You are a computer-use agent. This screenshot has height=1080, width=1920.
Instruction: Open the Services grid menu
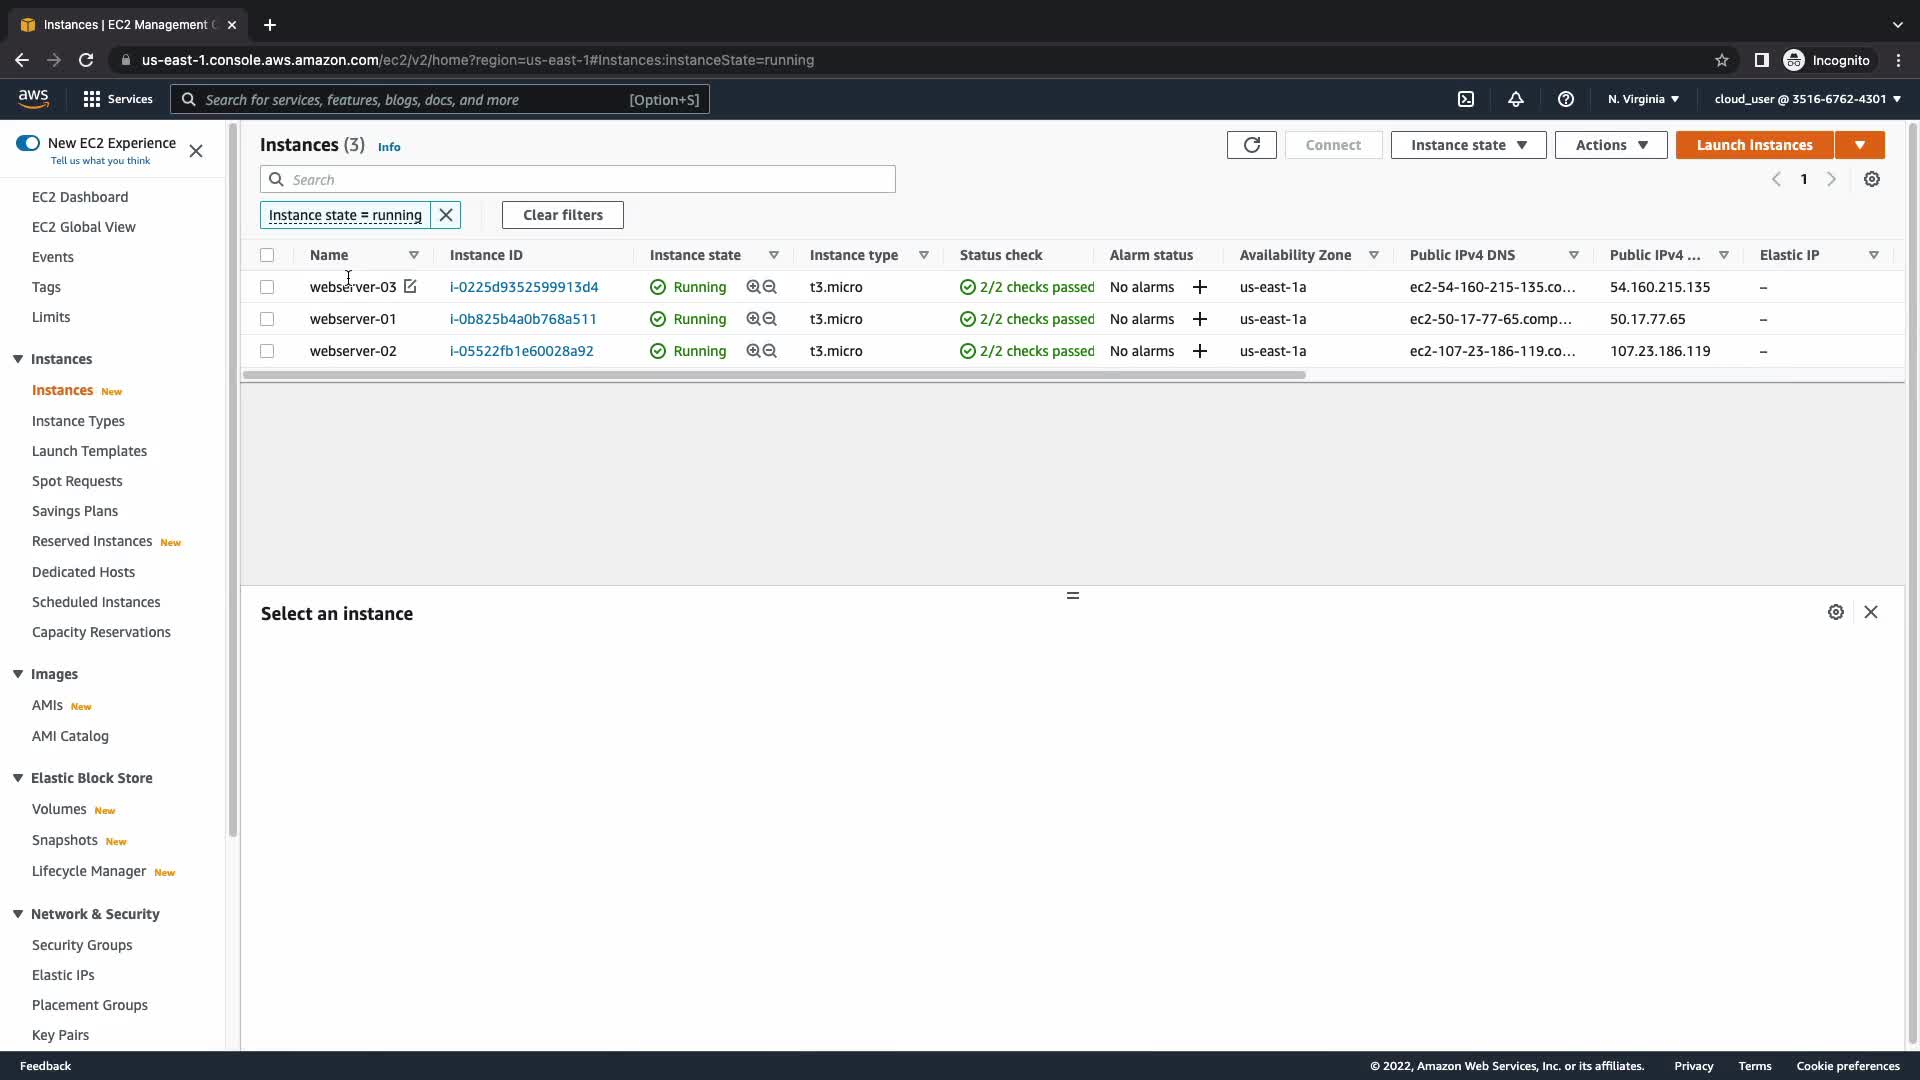pyautogui.click(x=92, y=99)
